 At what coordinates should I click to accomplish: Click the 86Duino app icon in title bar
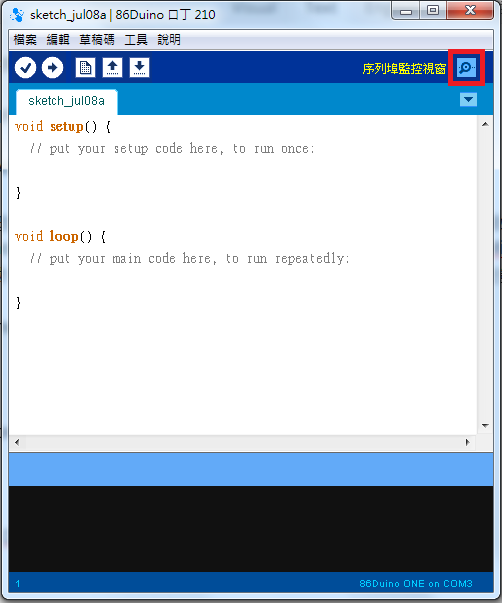coord(17,15)
